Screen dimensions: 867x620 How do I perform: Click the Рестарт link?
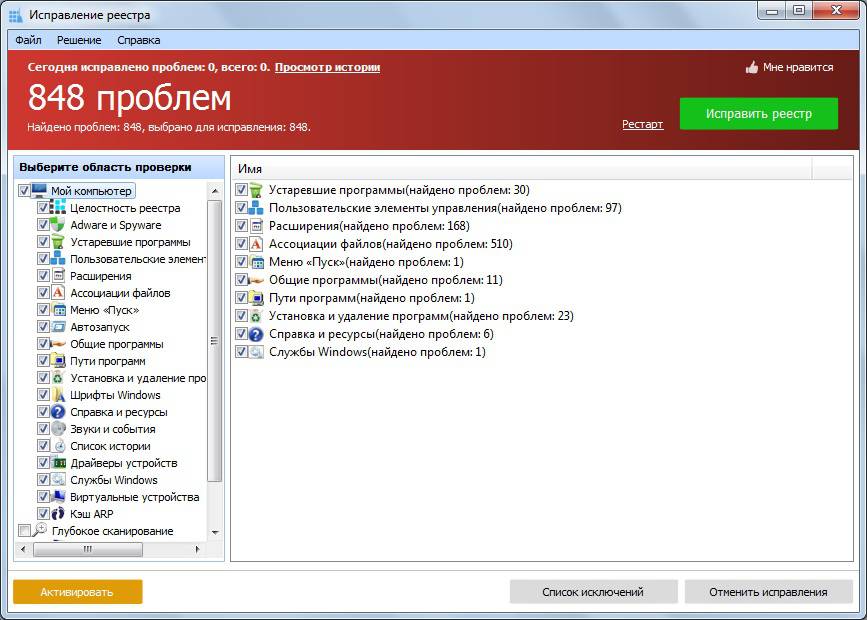coord(643,124)
